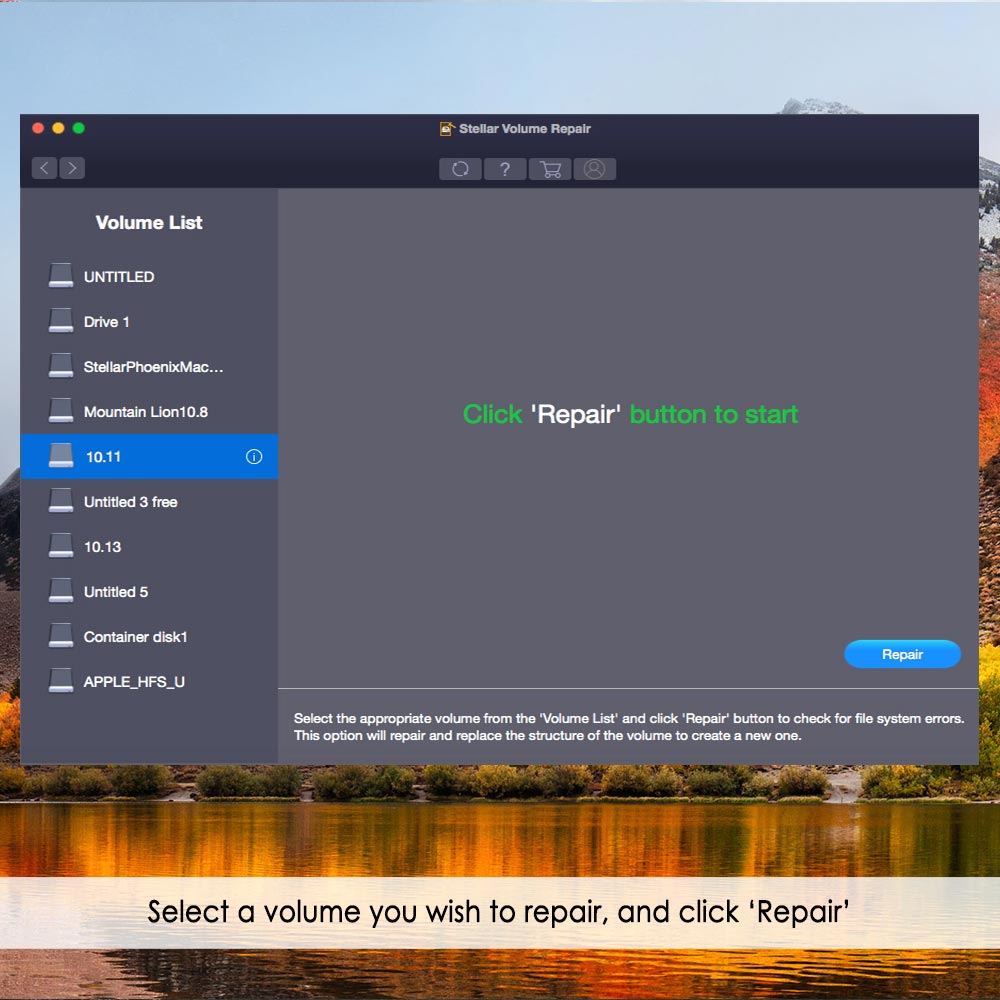Click drive icon beside UNTITLED

point(61,276)
